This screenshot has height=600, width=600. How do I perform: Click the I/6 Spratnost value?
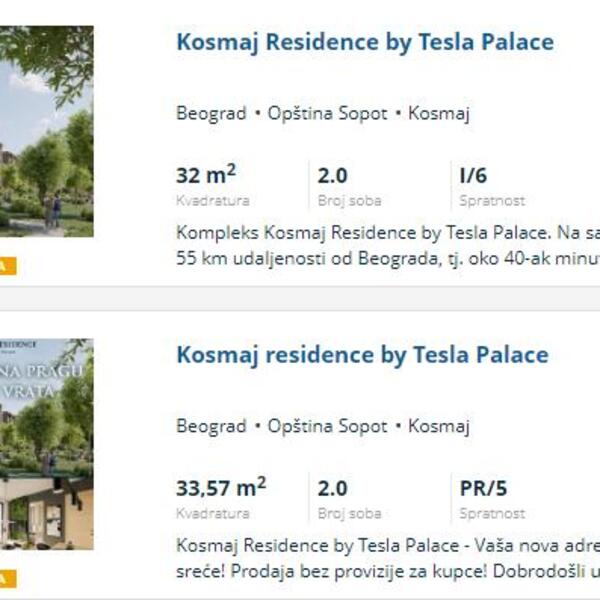[x=473, y=176]
